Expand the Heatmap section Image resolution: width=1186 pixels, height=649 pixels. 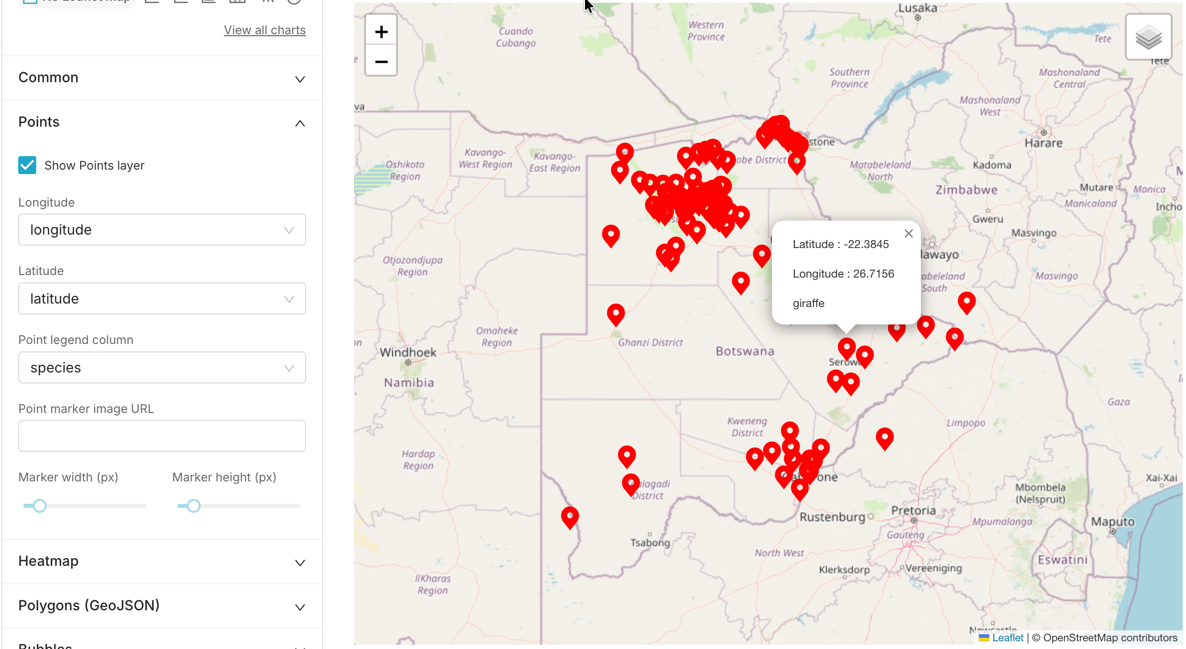(x=162, y=561)
